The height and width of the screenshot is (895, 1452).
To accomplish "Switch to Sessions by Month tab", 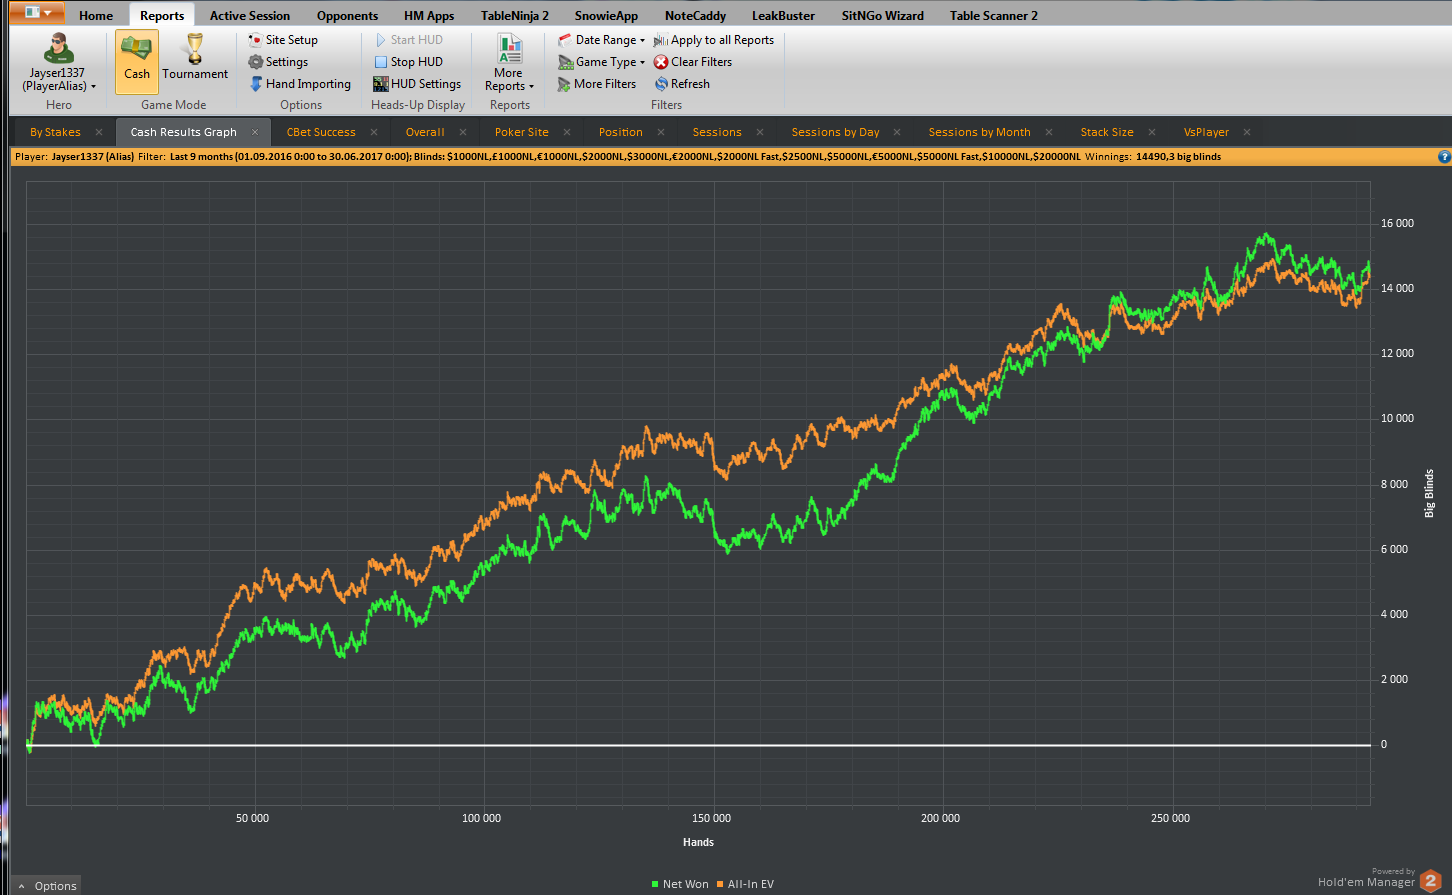I will (980, 132).
